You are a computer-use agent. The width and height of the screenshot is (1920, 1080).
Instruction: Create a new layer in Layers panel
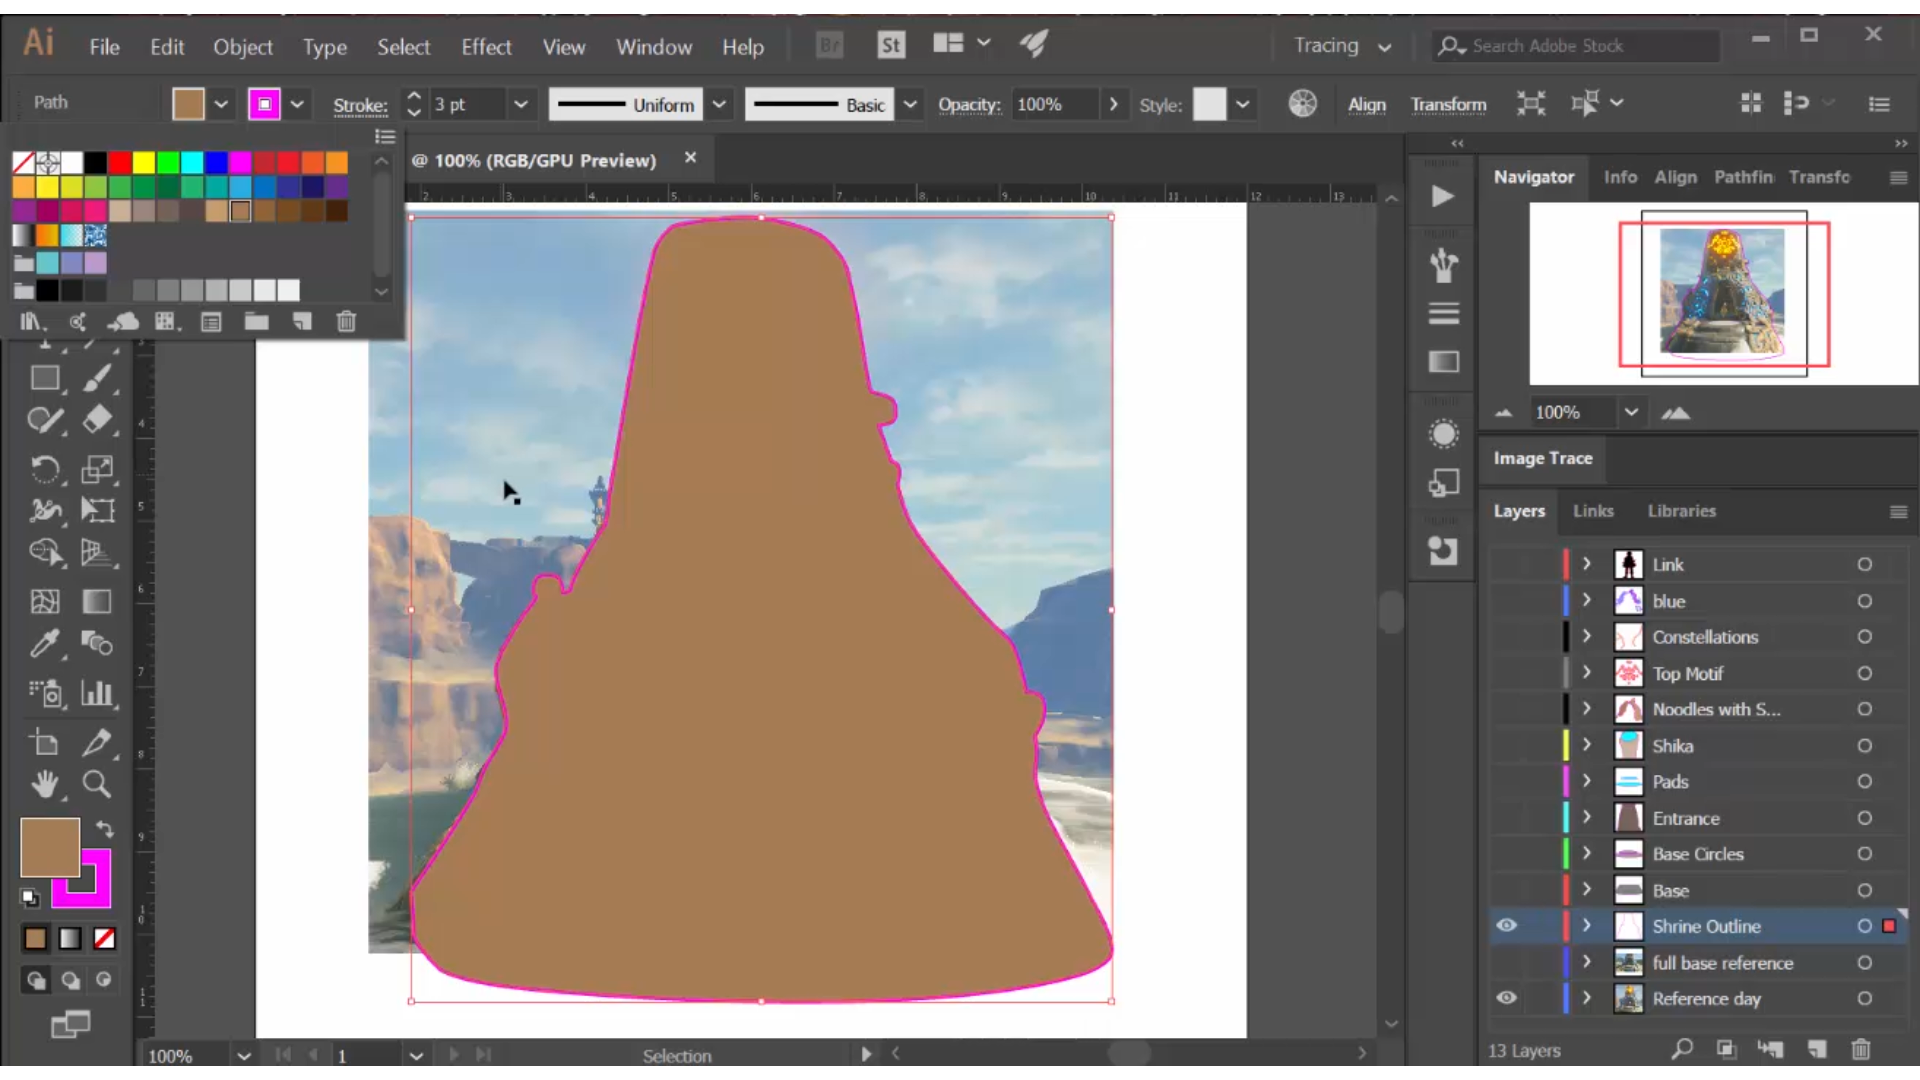tap(1816, 1049)
